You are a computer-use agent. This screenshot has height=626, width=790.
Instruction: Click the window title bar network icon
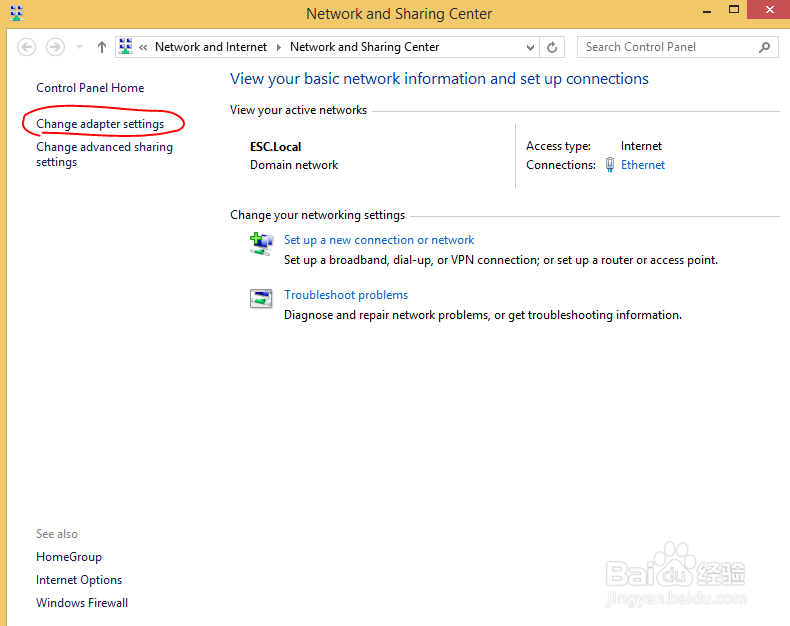click(16, 13)
